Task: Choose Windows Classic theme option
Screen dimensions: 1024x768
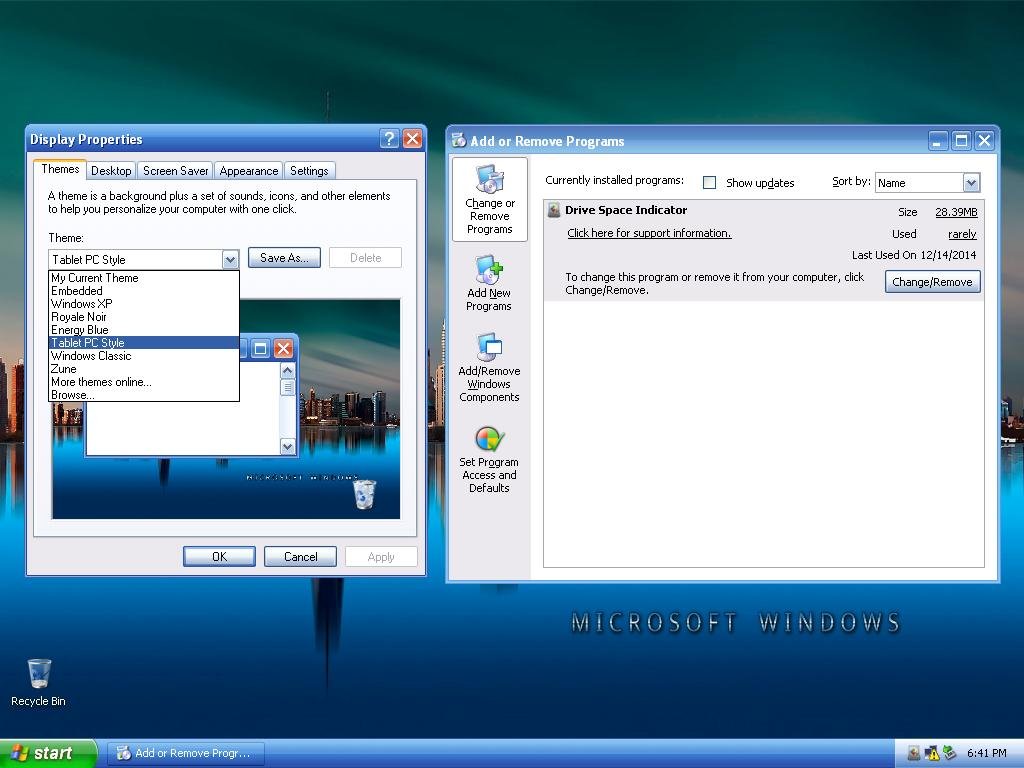Action: click(91, 356)
